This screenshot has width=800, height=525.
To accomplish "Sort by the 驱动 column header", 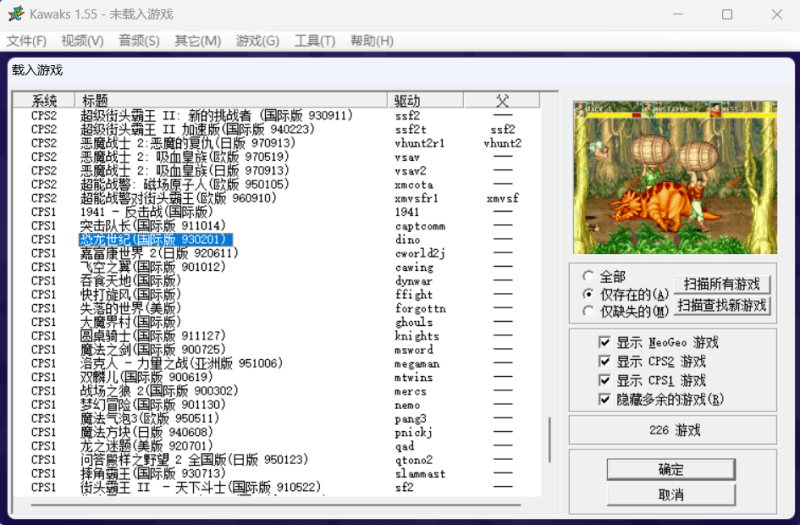I will [x=426, y=101].
